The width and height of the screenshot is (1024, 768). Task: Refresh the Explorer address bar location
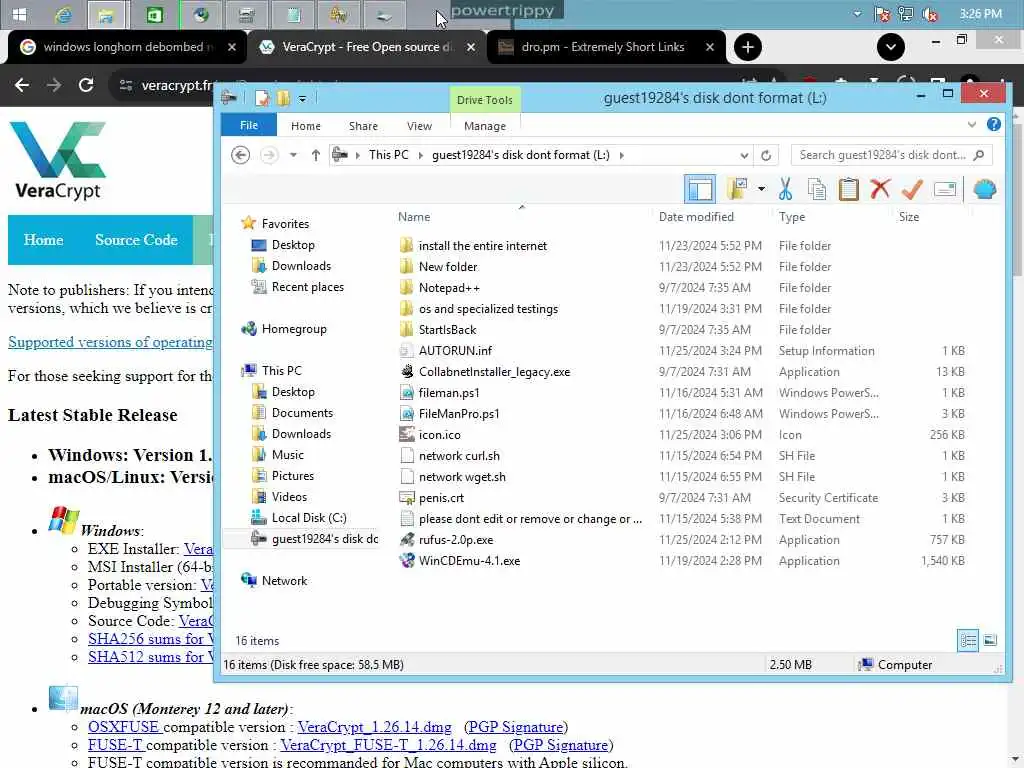(766, 155)
